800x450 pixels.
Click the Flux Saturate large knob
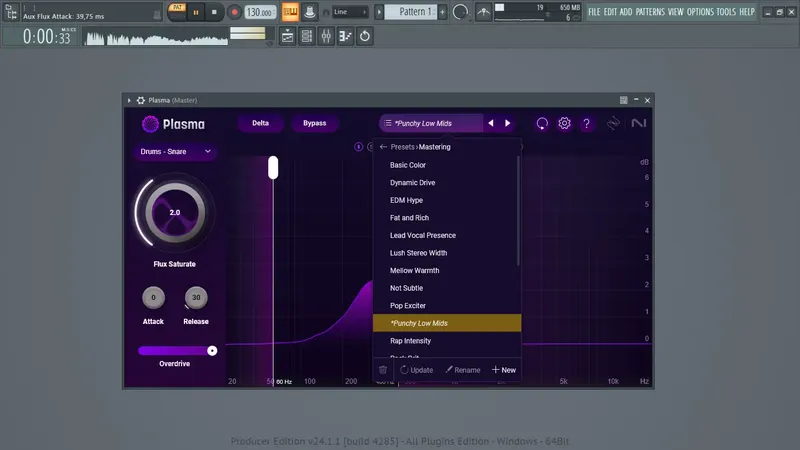(x=174, y=212)
